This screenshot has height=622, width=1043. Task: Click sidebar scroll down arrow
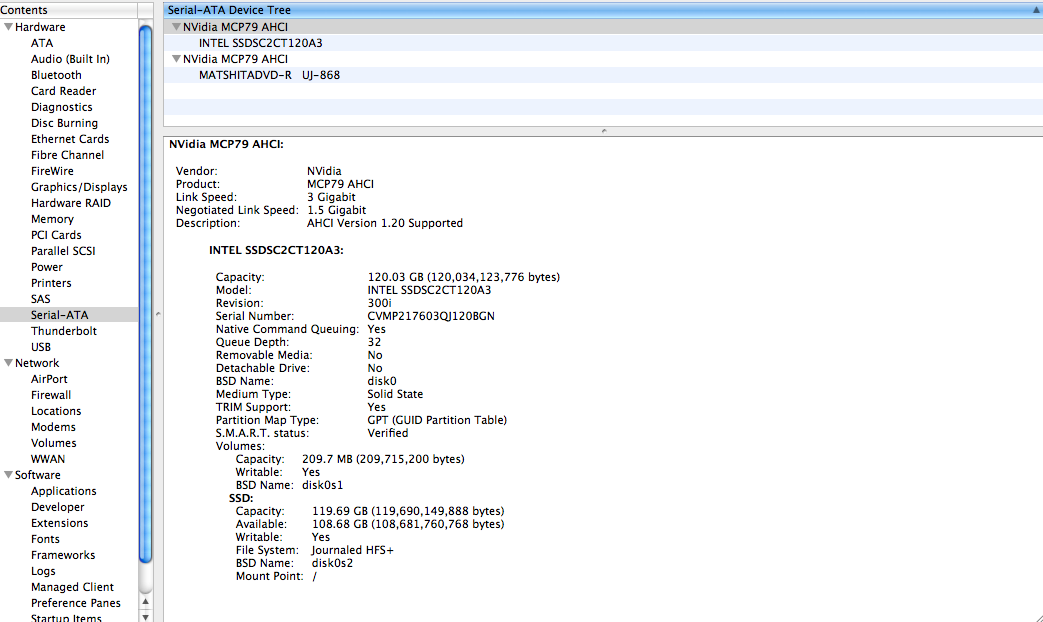(146, 617)
